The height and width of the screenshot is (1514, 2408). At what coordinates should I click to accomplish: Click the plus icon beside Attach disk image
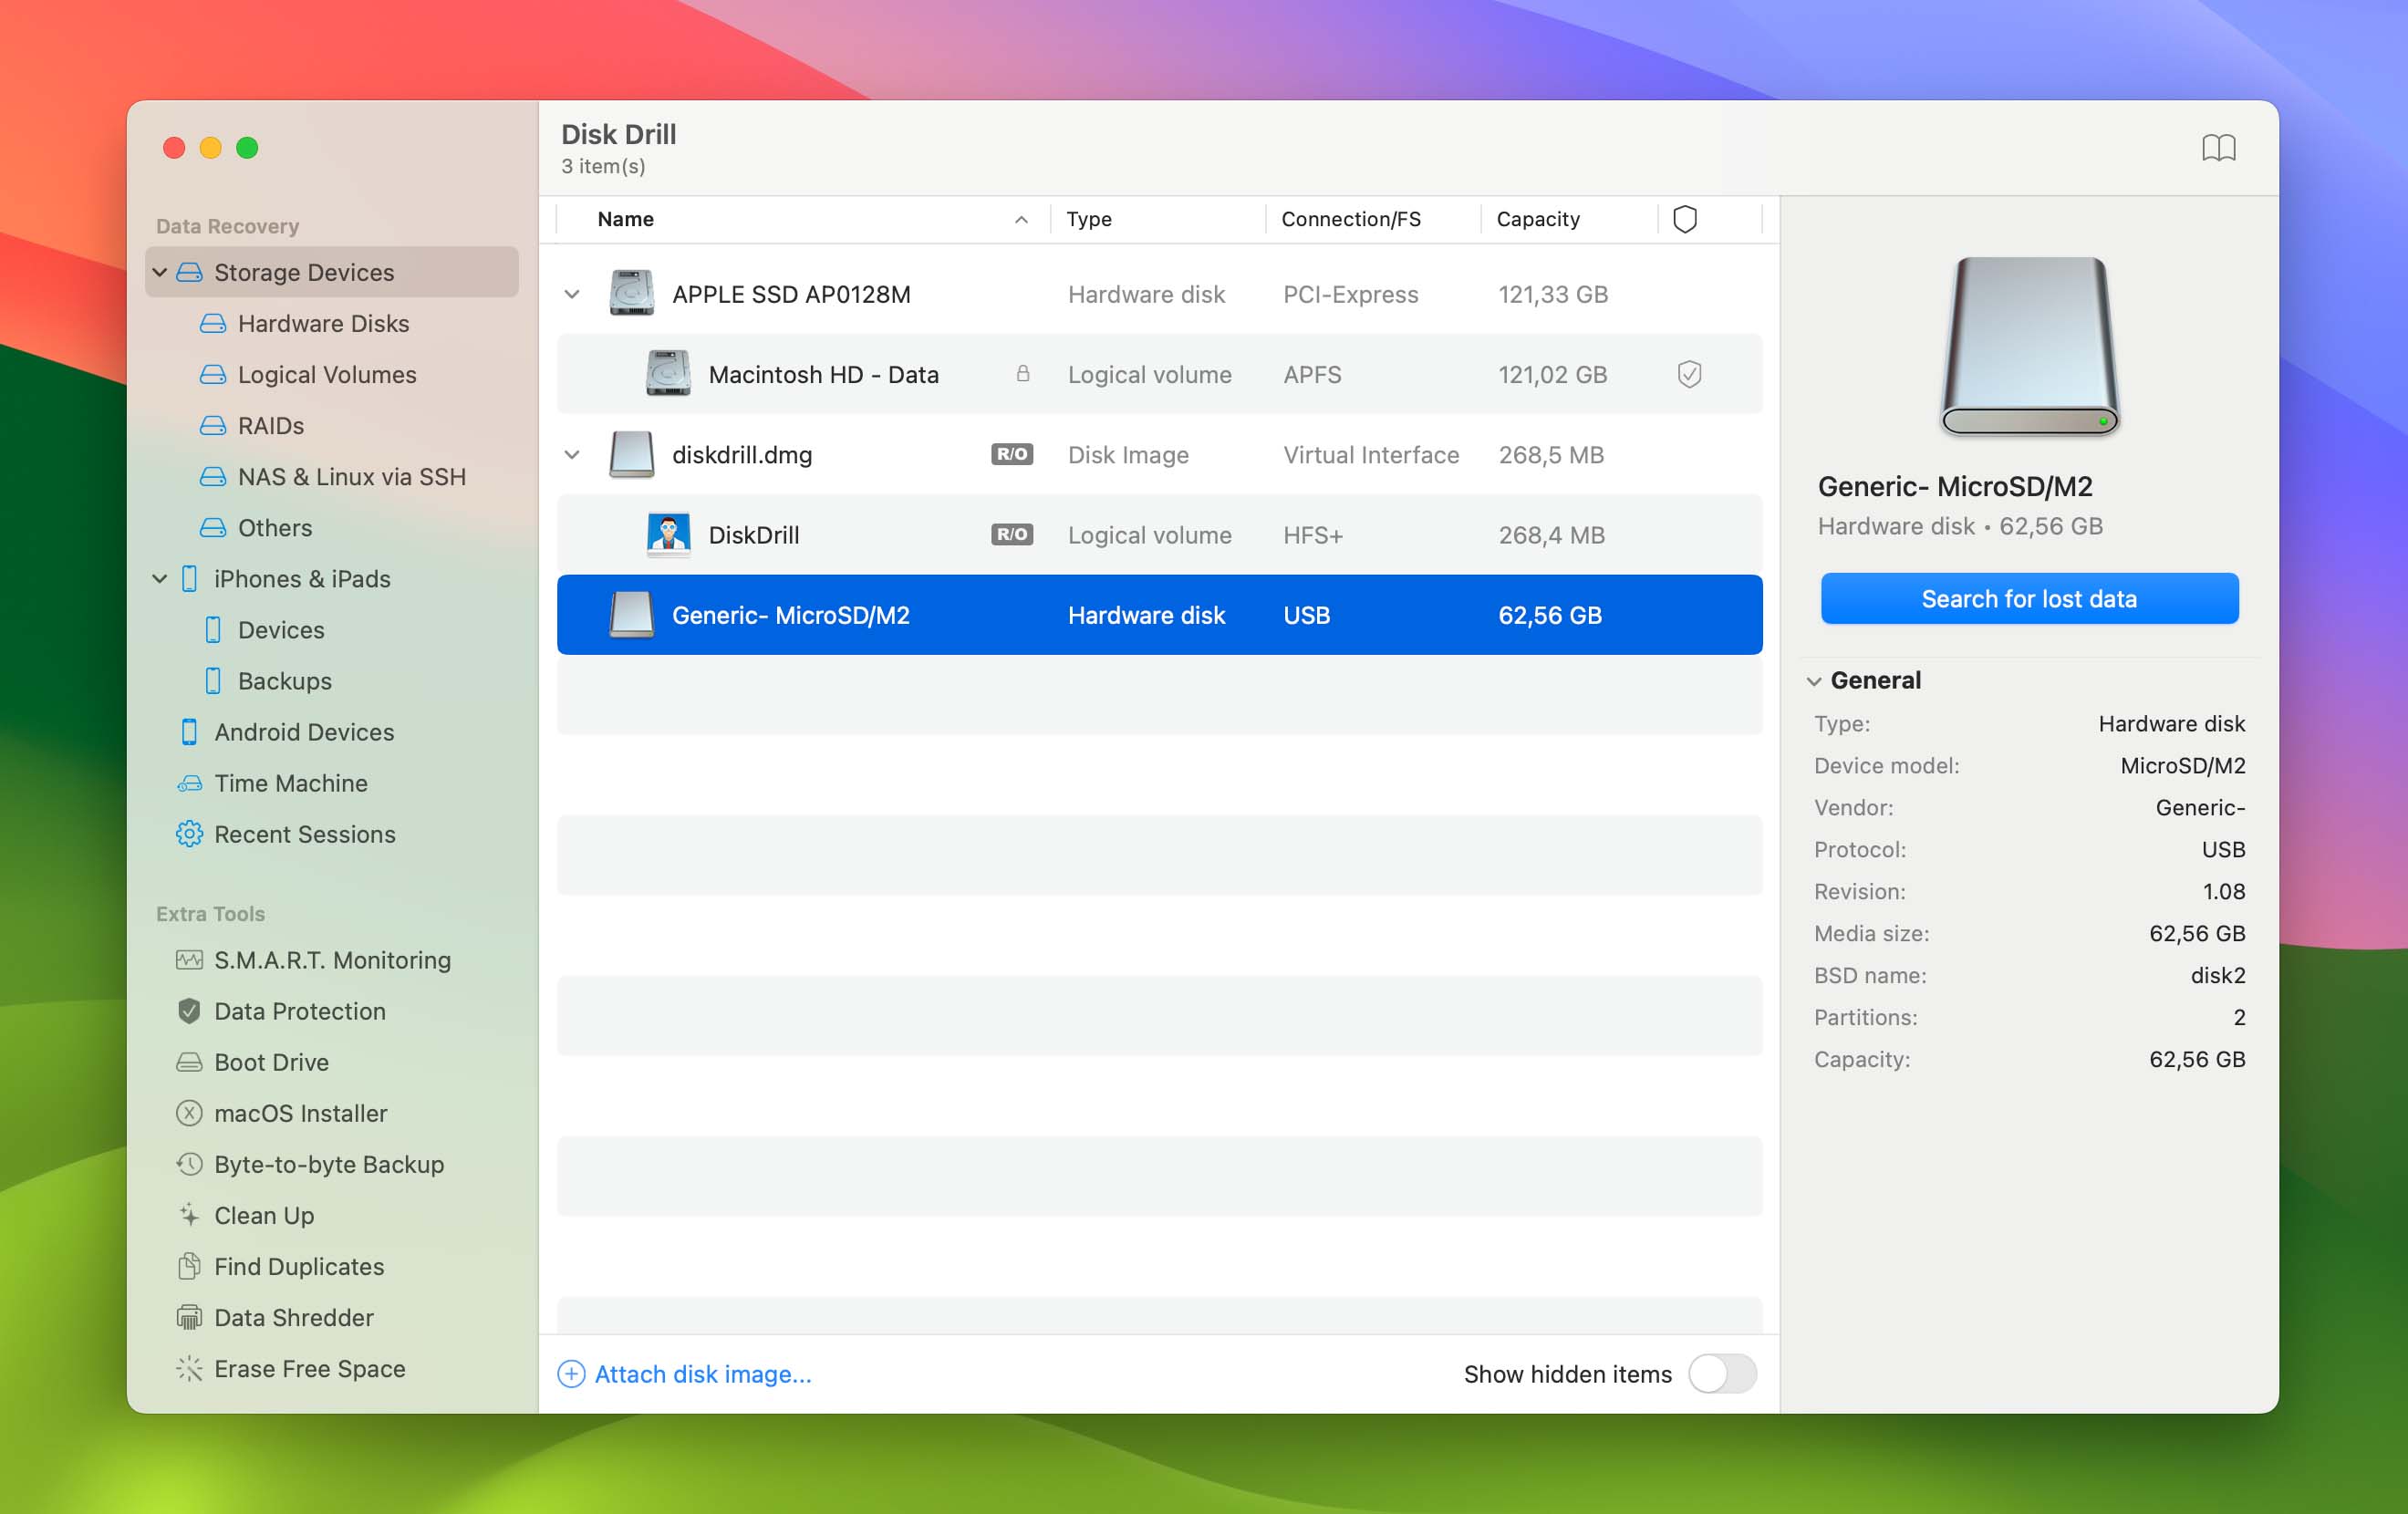click(x=571, y=1373)
